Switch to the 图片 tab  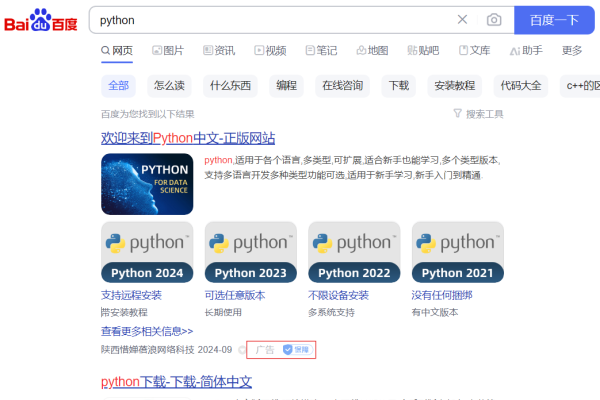click(x=168, y=51)
